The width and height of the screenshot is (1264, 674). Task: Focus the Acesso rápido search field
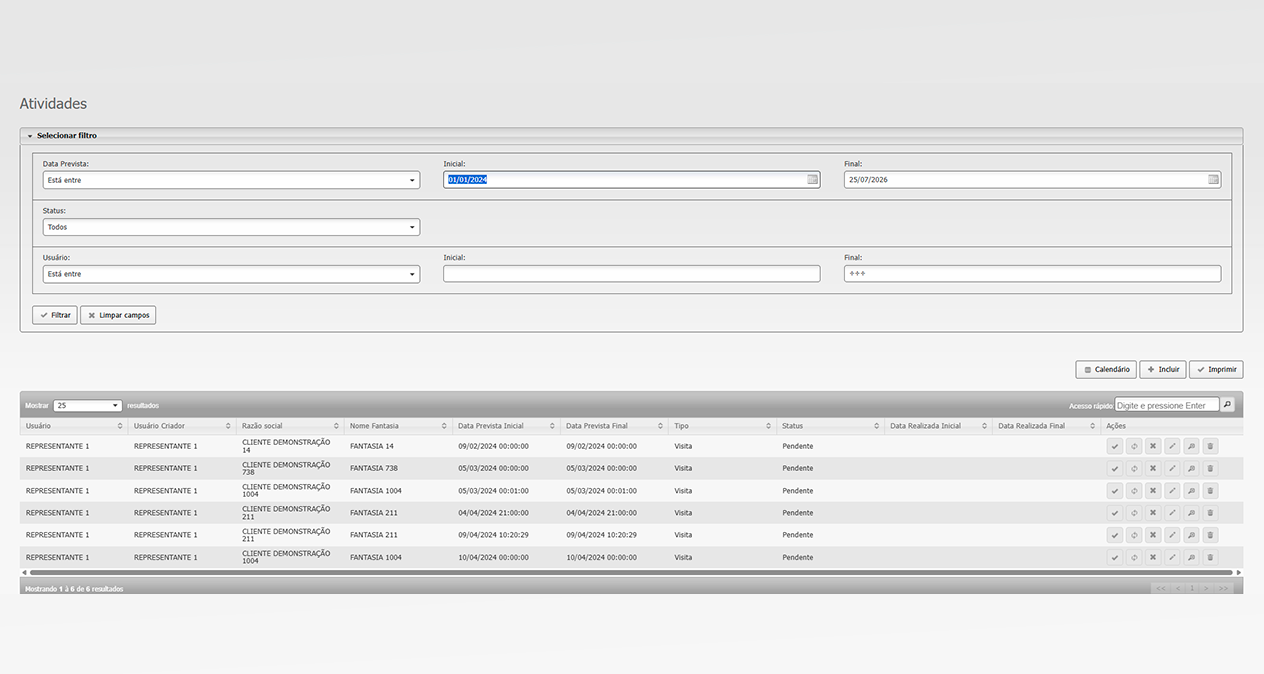tap(1167, 405)
